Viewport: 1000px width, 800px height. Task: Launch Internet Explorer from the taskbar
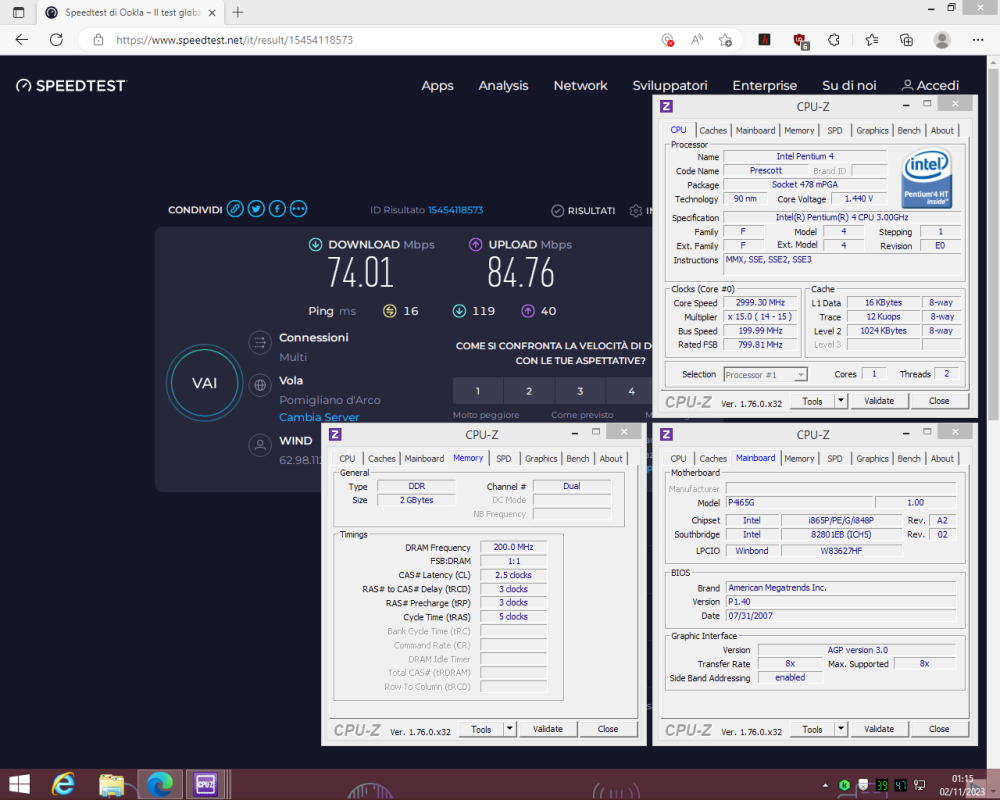pyautogui.click(x=63, y=785)
